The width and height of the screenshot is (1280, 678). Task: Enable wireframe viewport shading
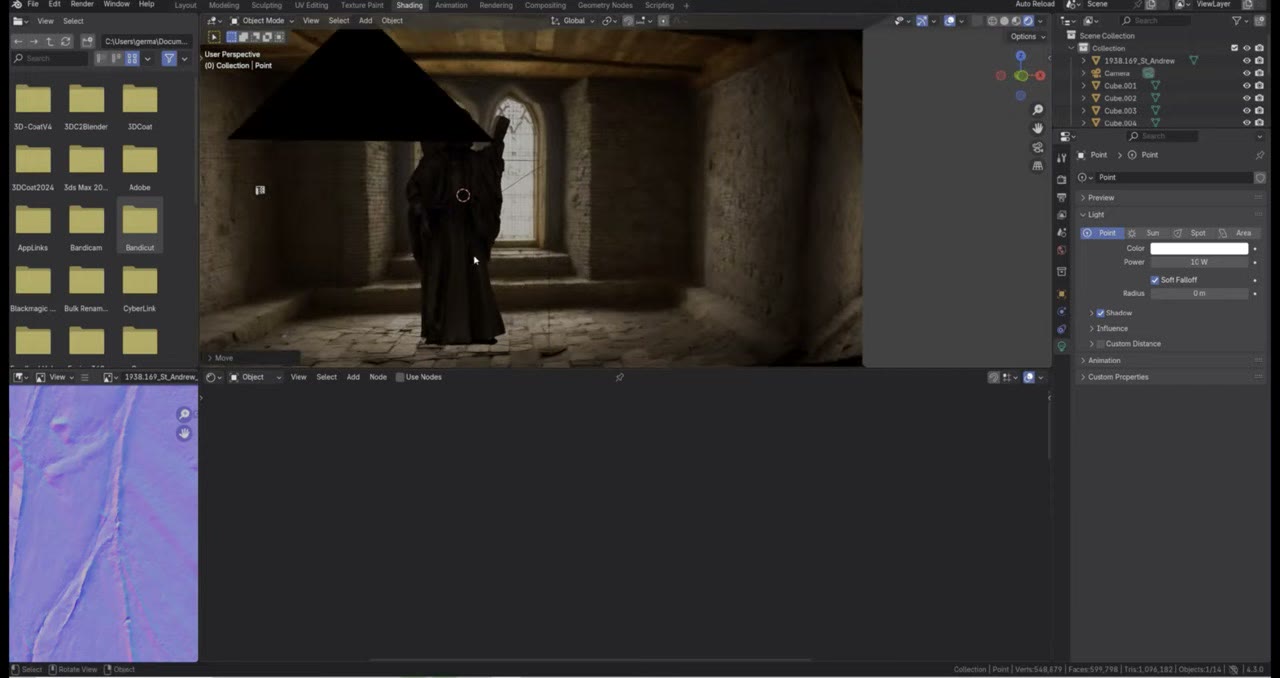pos(992,21)
